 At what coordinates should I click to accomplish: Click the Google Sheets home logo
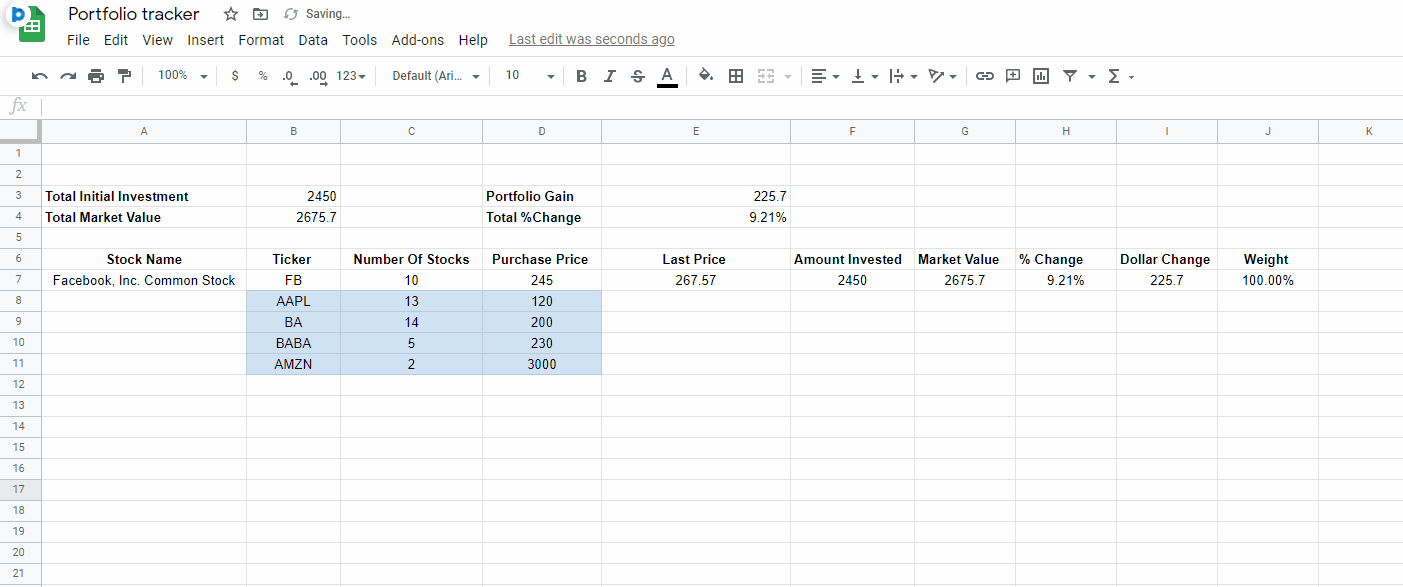point(31,25)
